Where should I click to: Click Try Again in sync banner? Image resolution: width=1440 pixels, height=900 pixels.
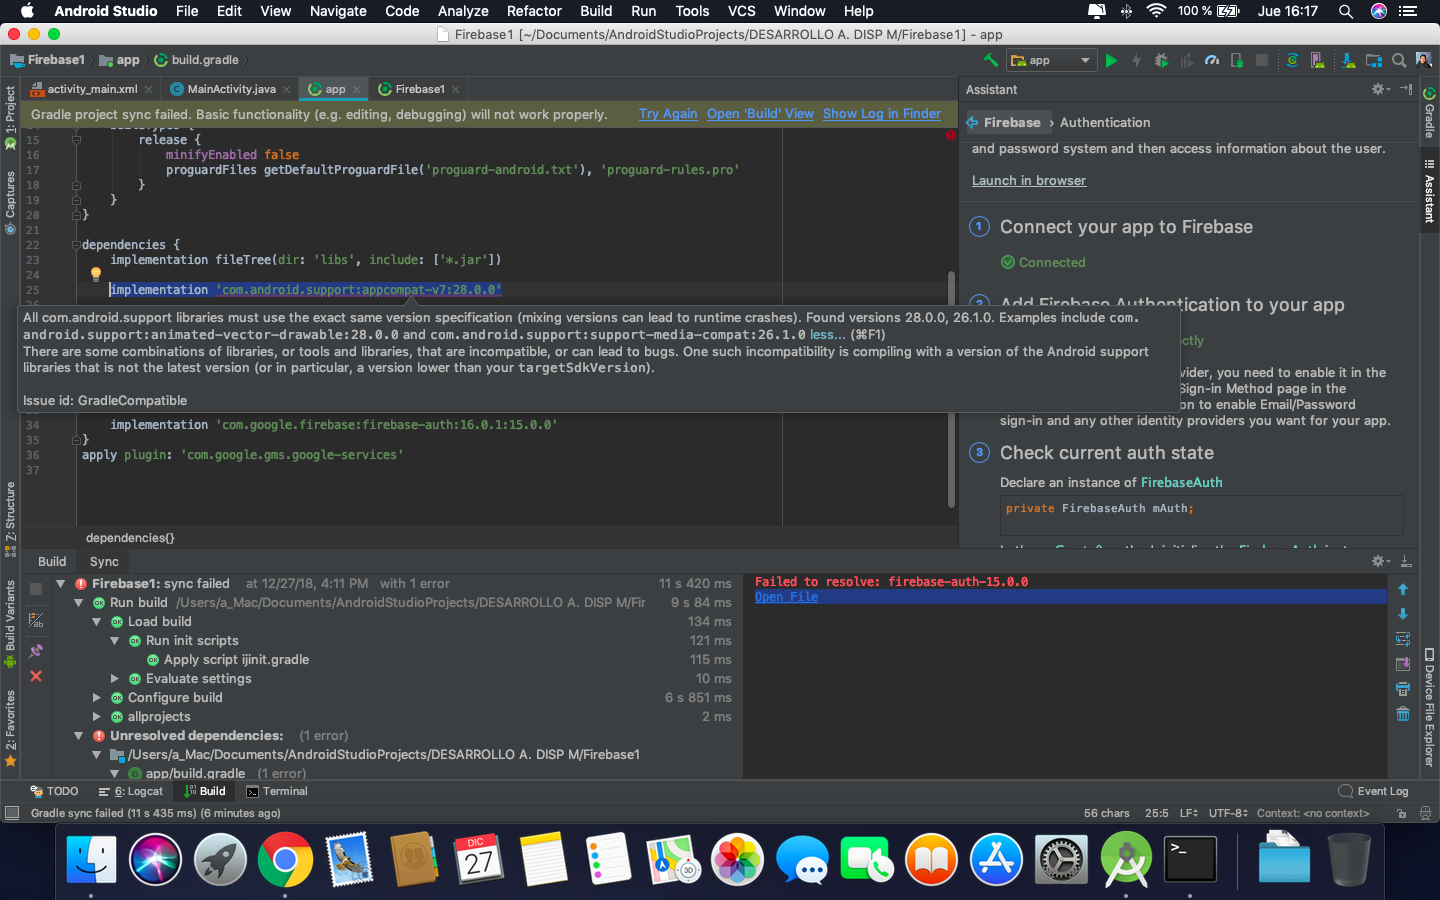pos(668,114)
